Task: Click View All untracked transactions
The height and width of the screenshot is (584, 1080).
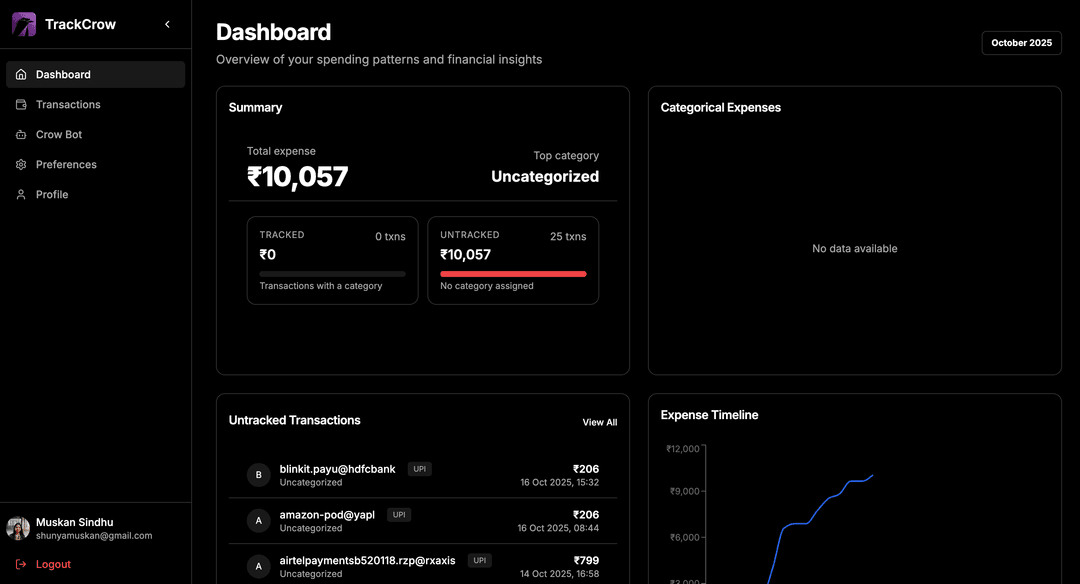Action: coord(599,423)
